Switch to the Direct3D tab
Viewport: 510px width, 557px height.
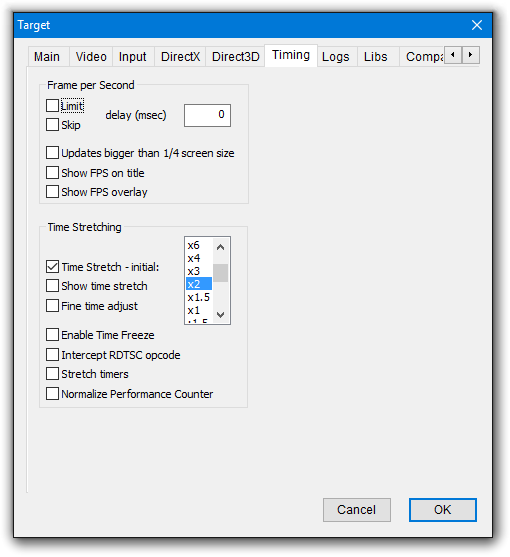(x=235, y=57)
